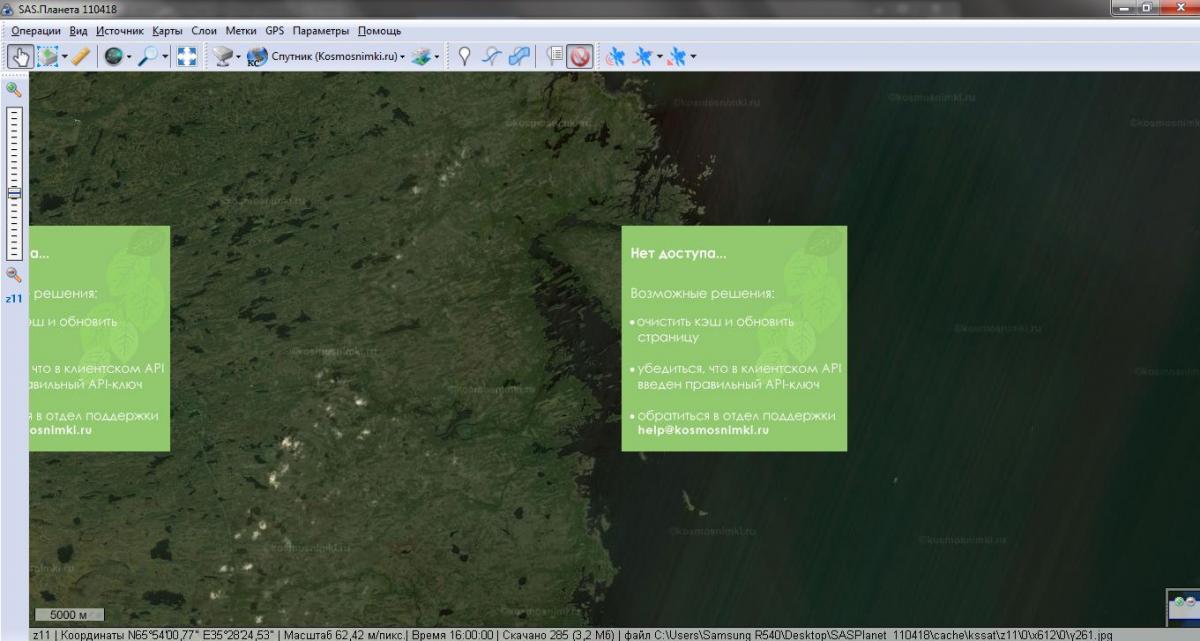Click zoom in magnifier above slider

tap(14, 90)
